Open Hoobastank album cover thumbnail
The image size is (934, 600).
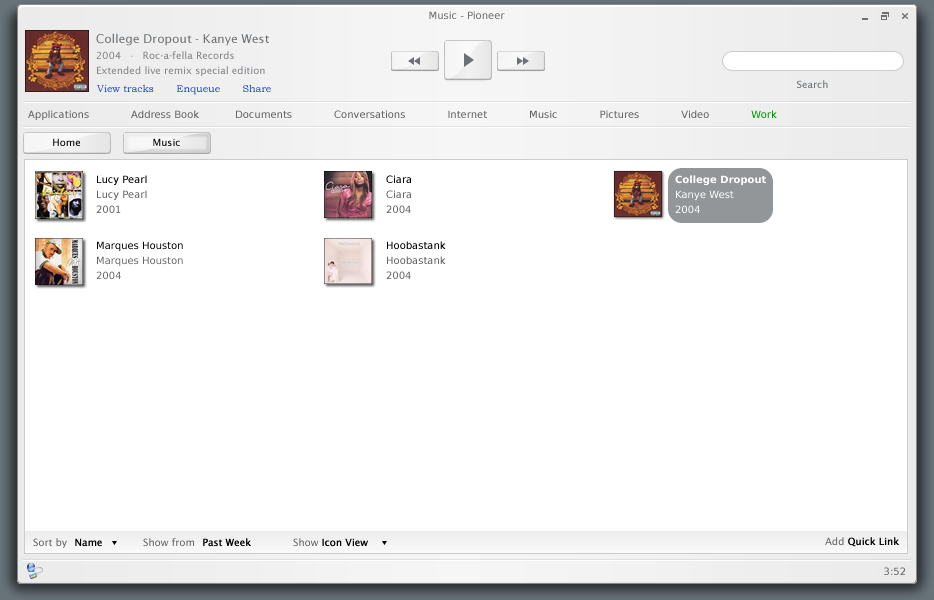348,261
